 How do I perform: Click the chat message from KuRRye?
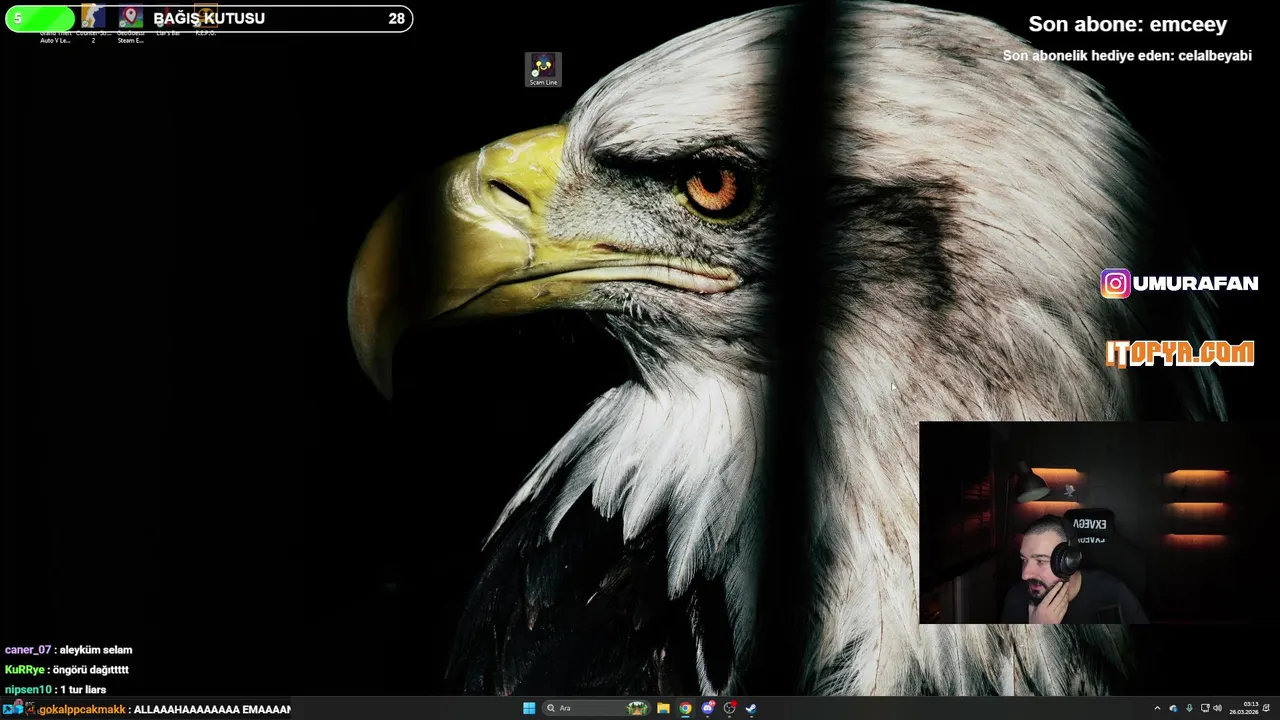[66, 670]
